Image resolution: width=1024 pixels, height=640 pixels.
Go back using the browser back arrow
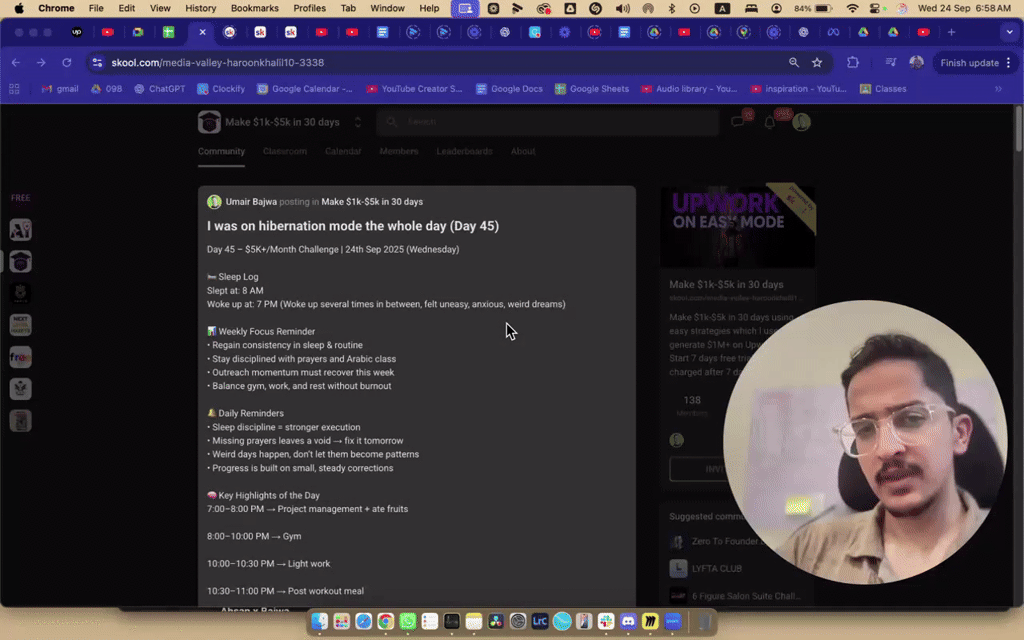pos(16,63)
